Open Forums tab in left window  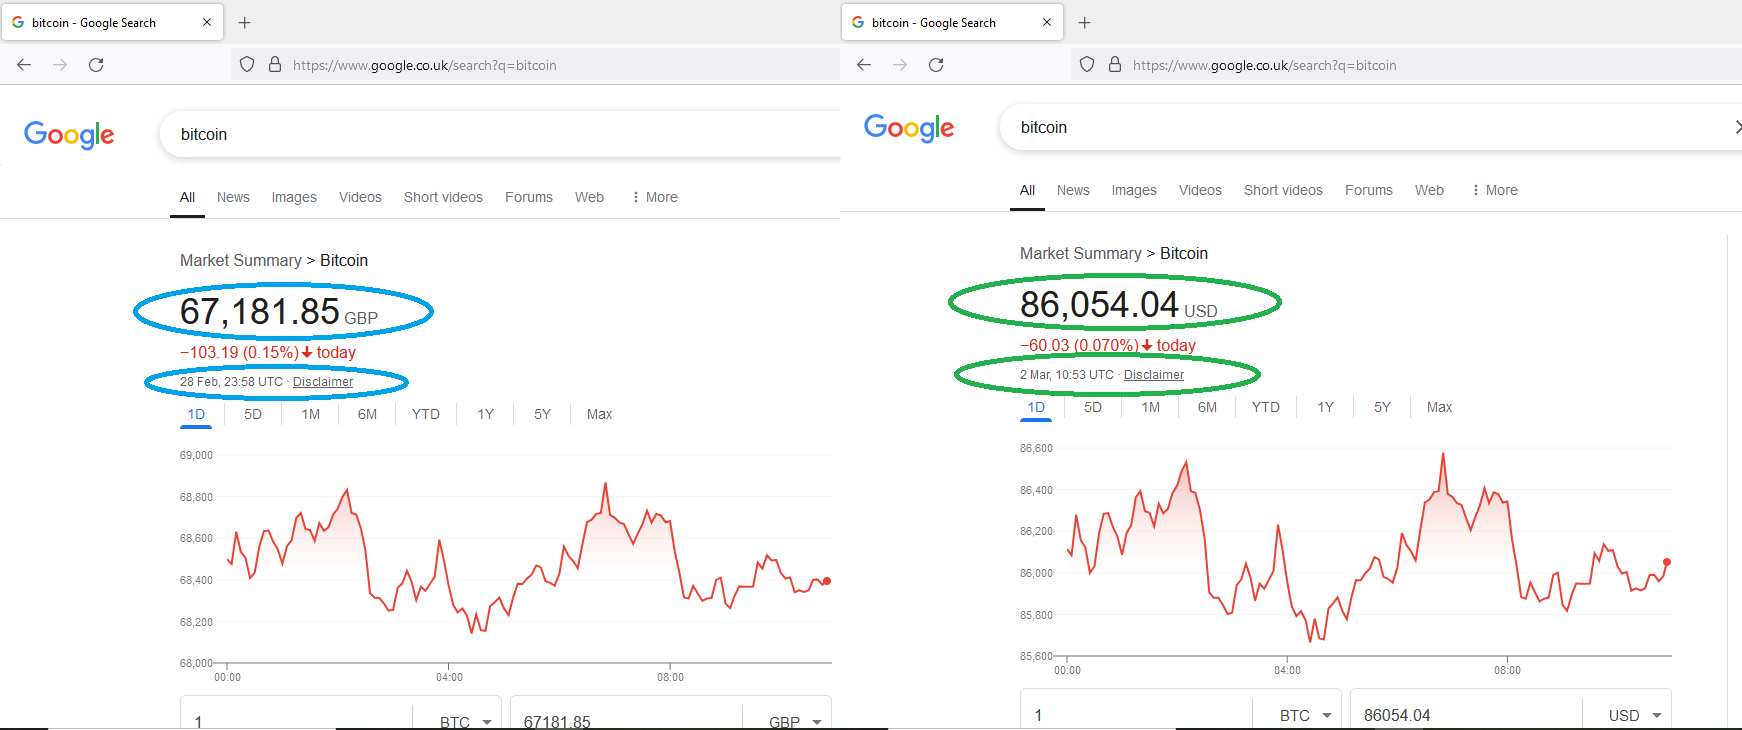point(529,197)
